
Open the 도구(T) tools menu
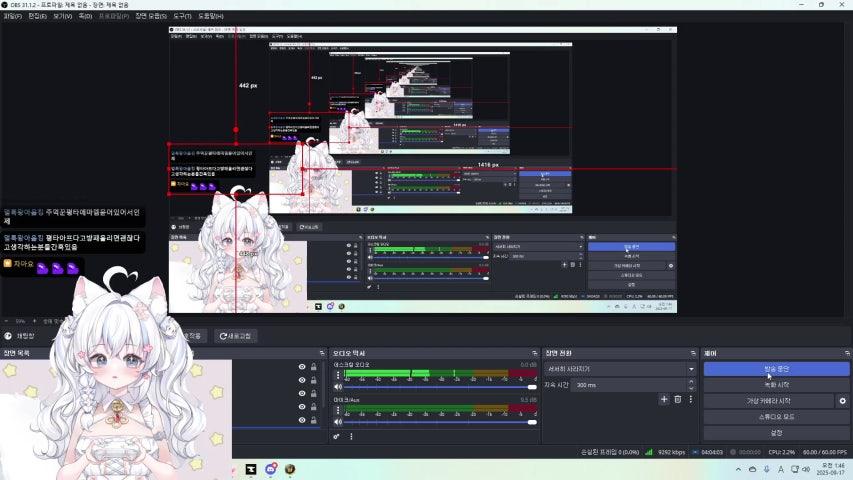tap(182, 16)
